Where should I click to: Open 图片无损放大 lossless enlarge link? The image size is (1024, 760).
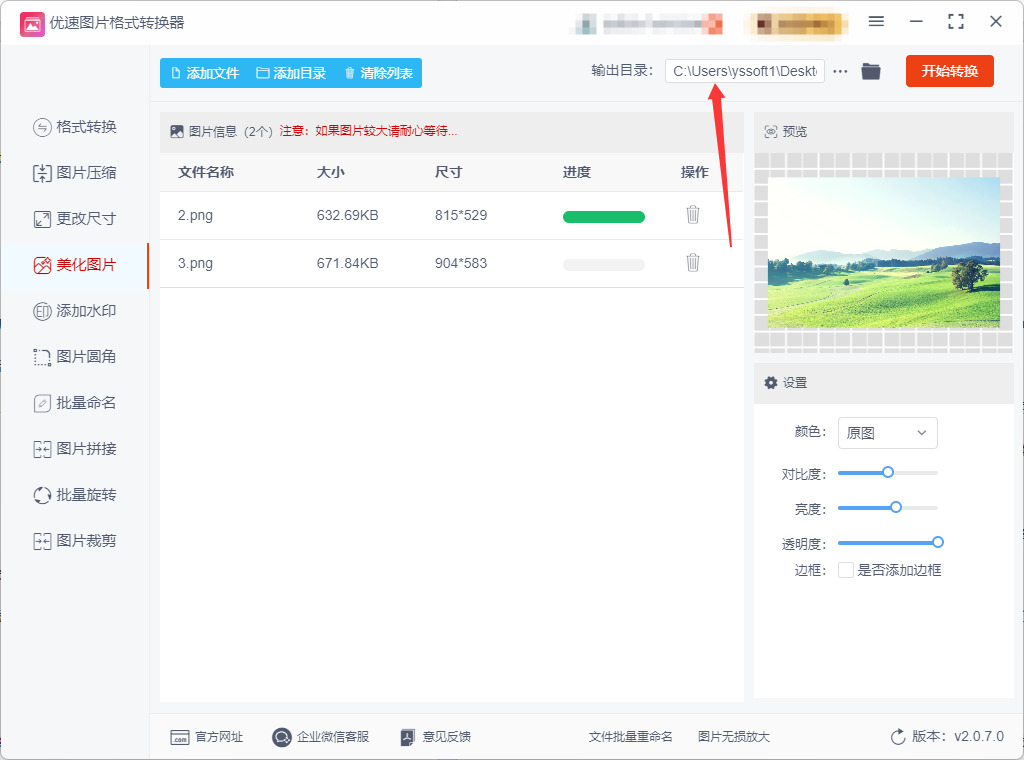tap(733, 737)
